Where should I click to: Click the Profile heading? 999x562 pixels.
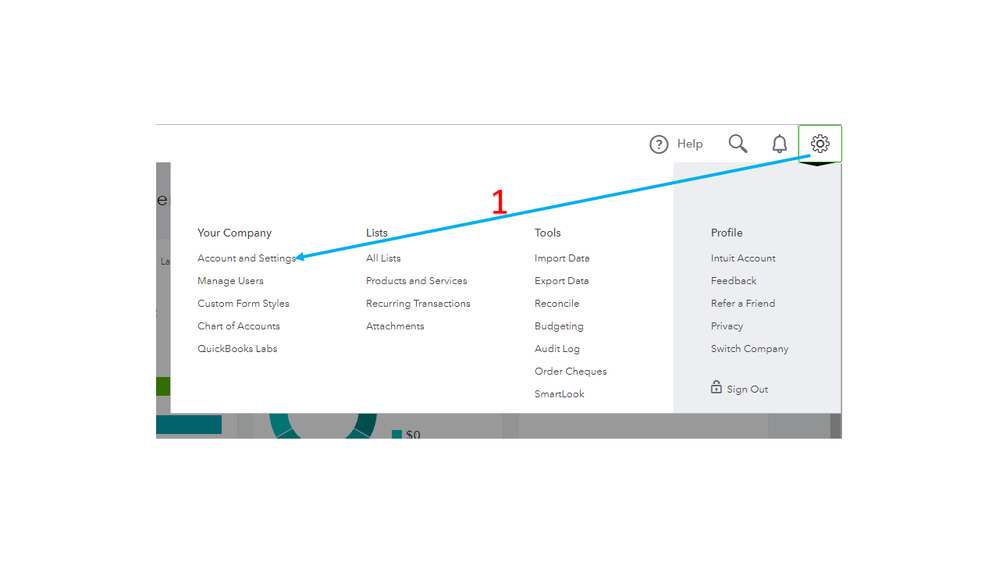(x=726, y=233)
